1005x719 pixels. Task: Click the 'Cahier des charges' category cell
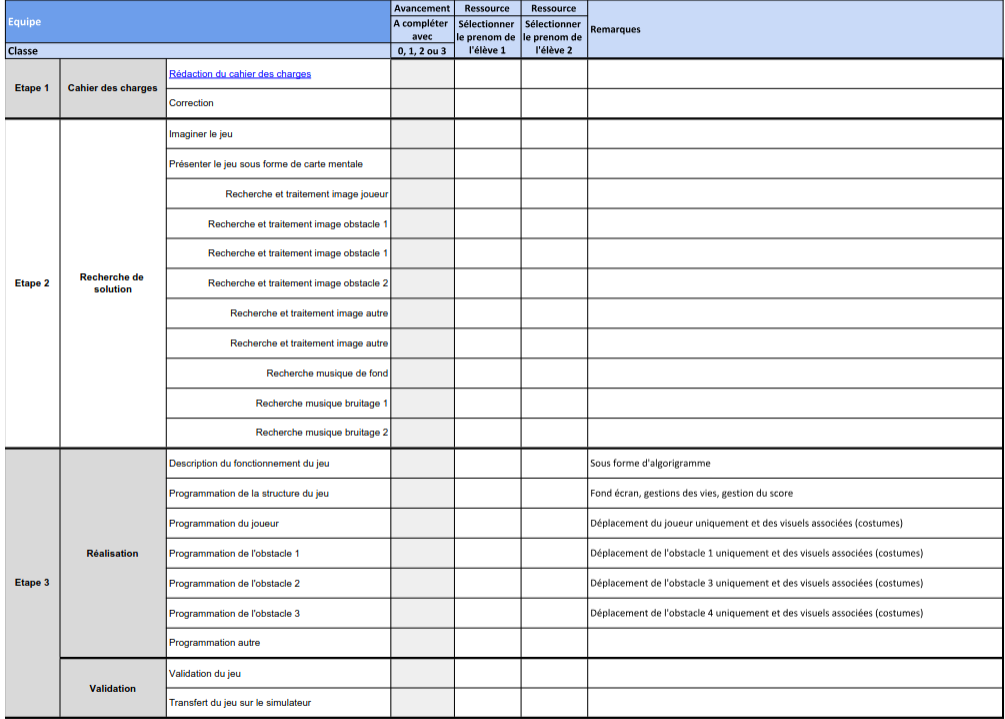(x=112, y=88)
